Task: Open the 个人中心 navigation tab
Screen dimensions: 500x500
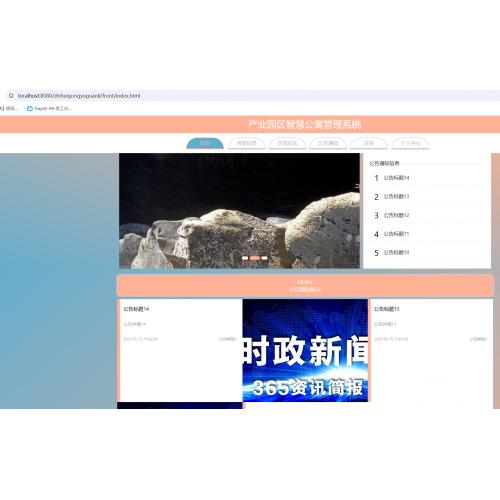Action: [410, 143]
